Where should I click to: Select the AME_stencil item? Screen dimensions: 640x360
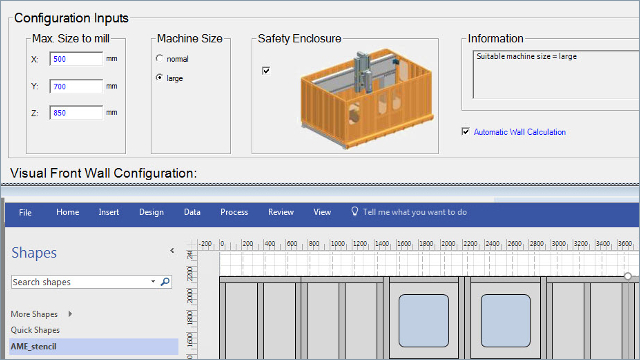[x=94, y=347]
